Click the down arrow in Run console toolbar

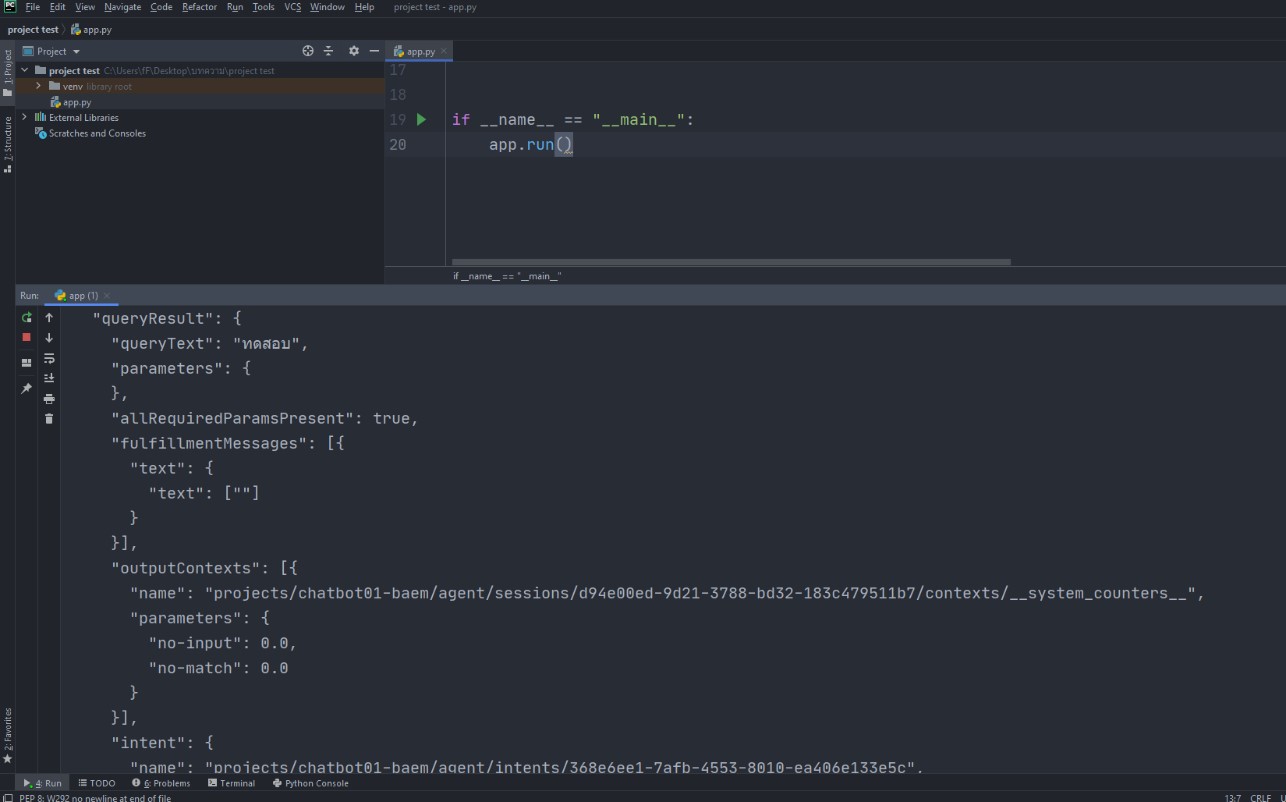pos(49,337)
